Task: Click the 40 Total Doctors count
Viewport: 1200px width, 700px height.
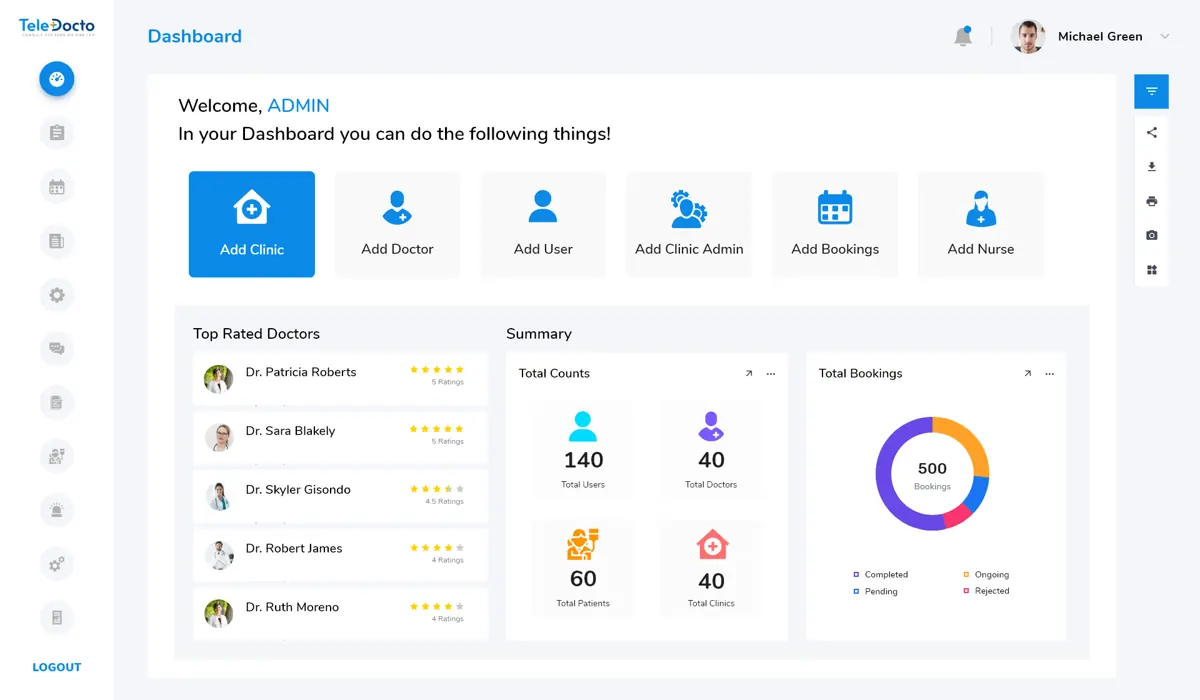Action: pos(711,460)
